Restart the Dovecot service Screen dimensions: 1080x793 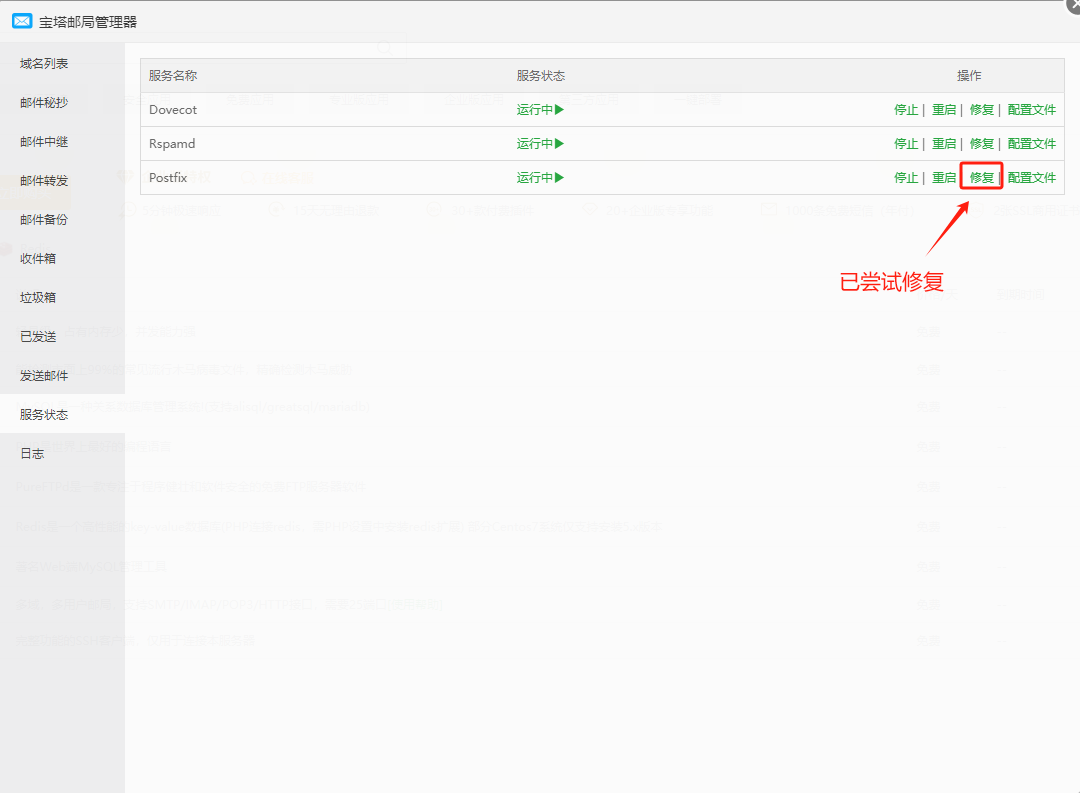pos(944,110)
